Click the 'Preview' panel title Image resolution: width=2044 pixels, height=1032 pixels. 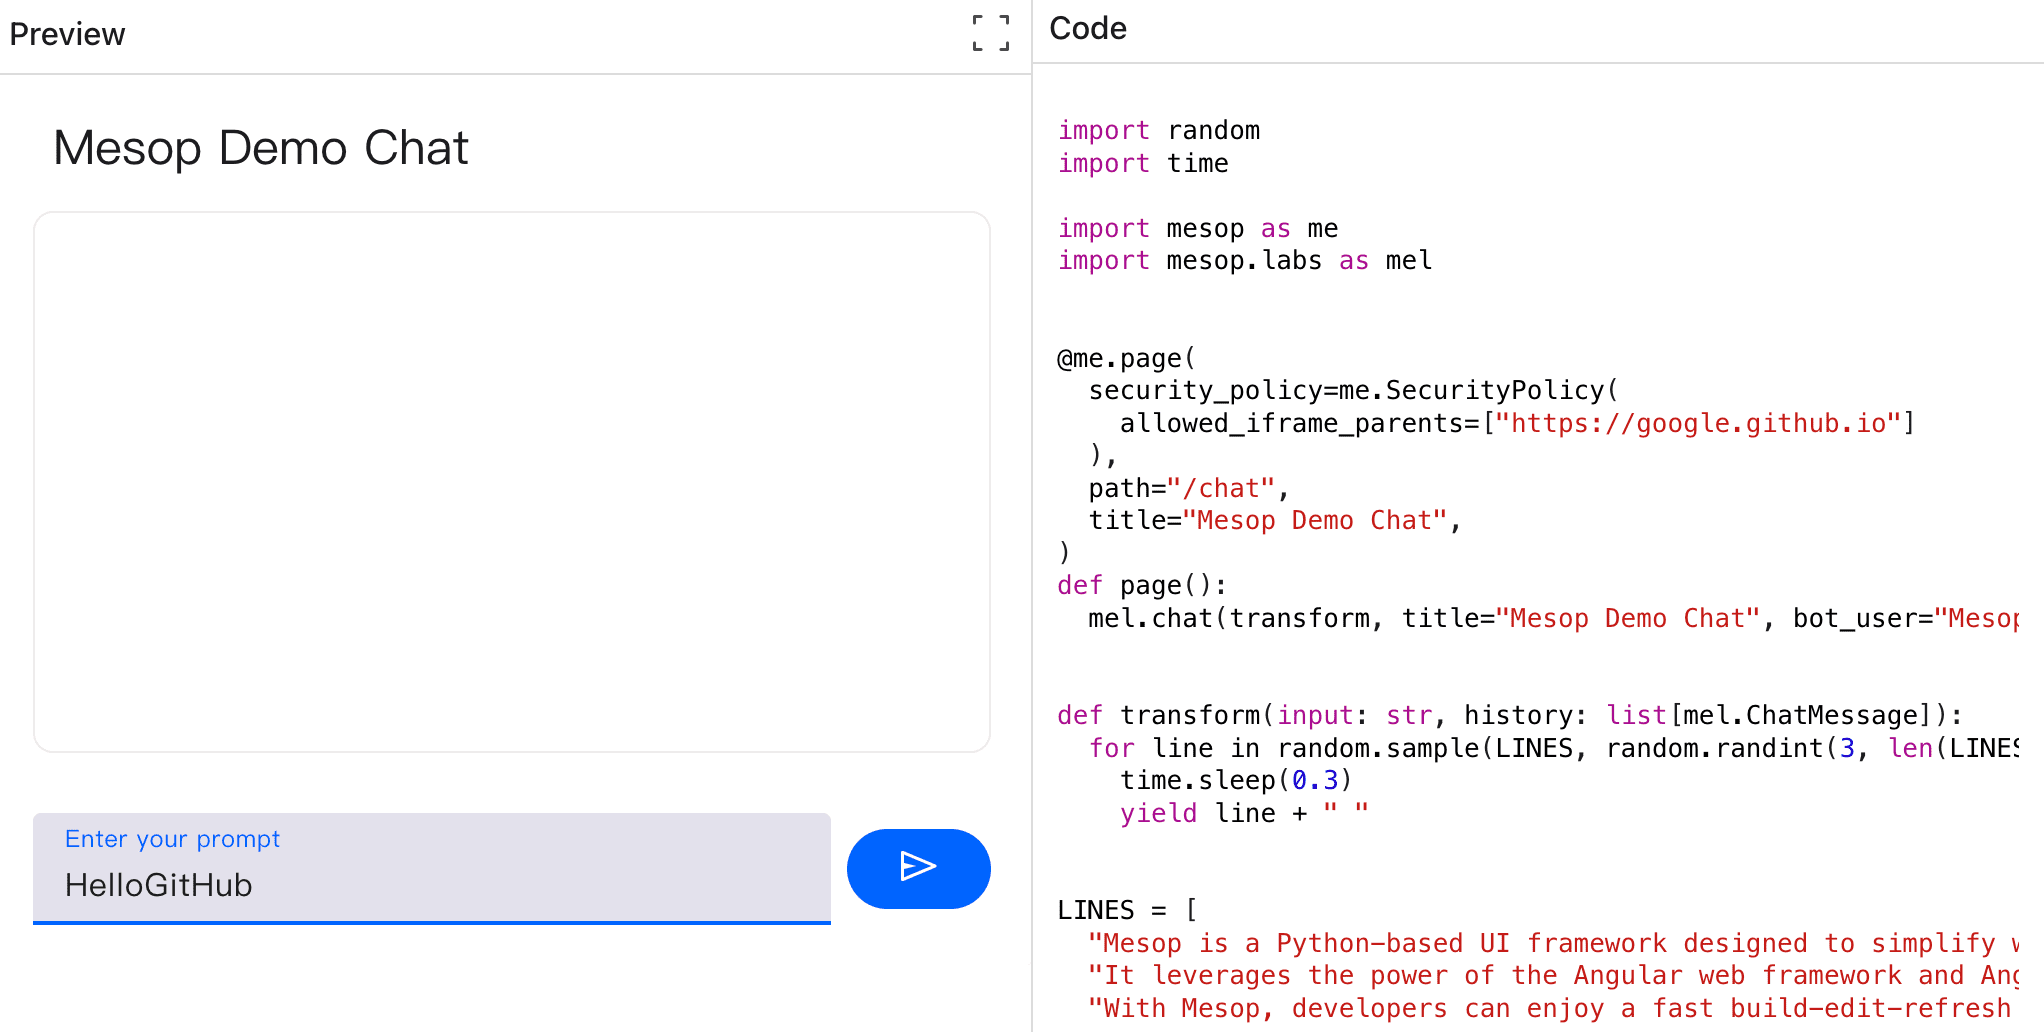[x=67, y=34]
